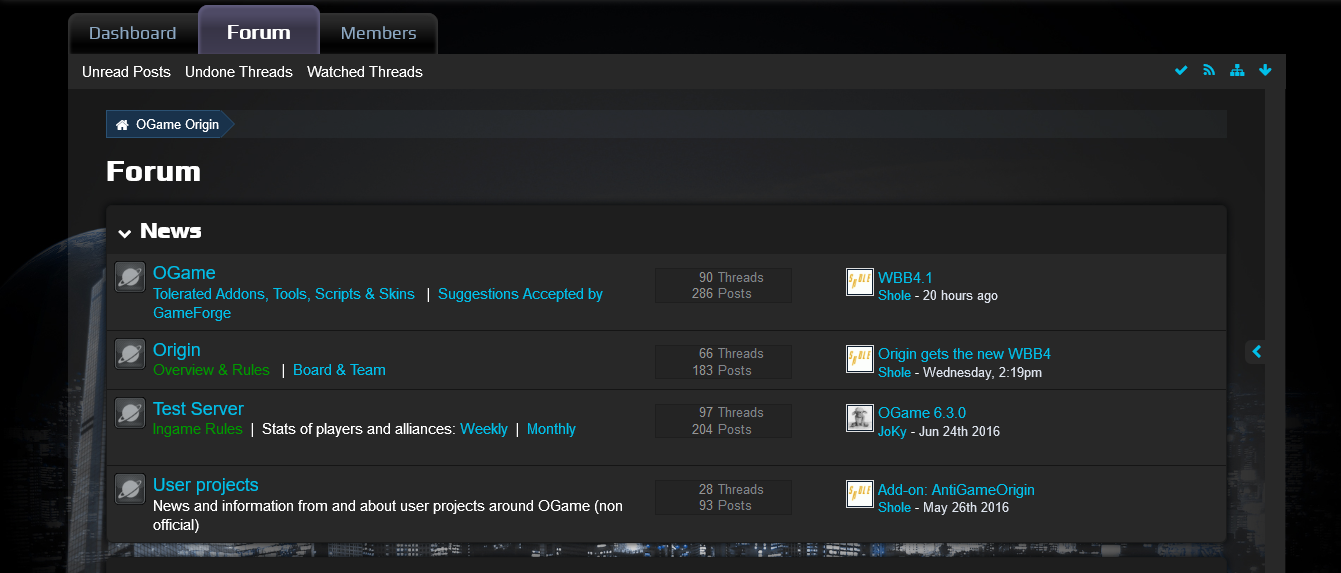Jump to page bottom with down arrow icon
Screen dimensions: 1341x573
(1265, 70)
